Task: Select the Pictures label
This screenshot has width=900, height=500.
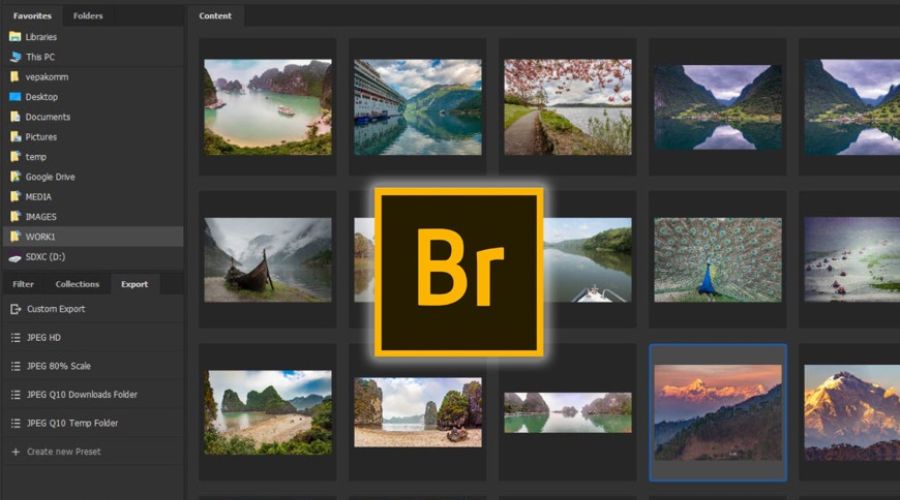Action: click(41, 137)
